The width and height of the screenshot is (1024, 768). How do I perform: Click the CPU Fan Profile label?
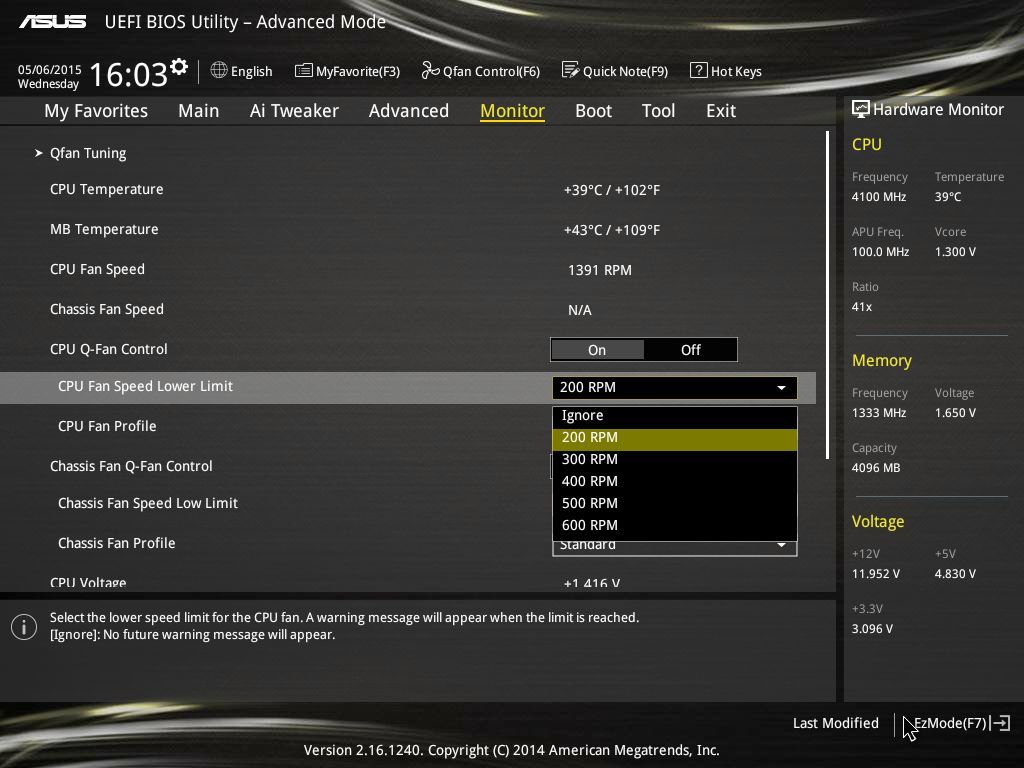pyautogui.click(x=107, y=426)
